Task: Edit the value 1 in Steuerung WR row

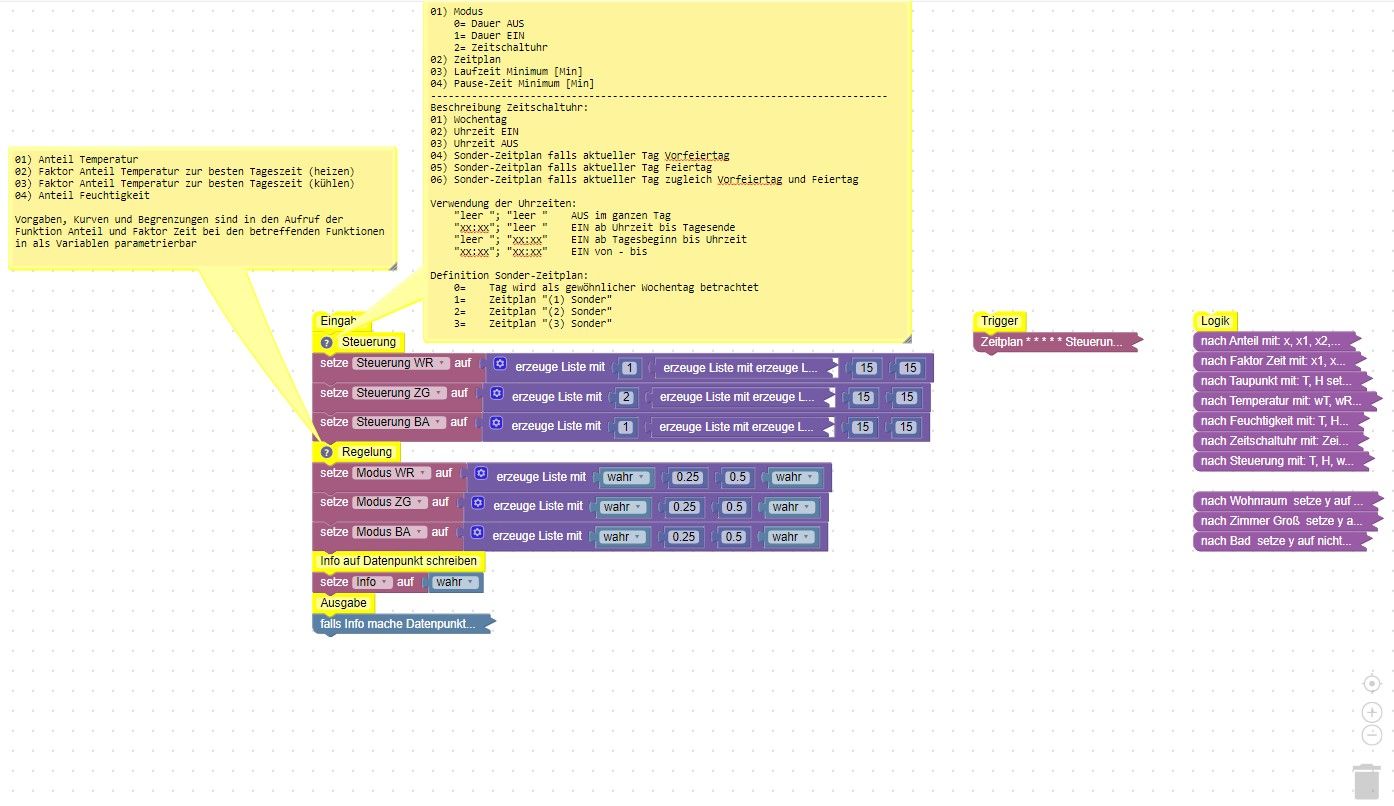Action: point(629,368)
